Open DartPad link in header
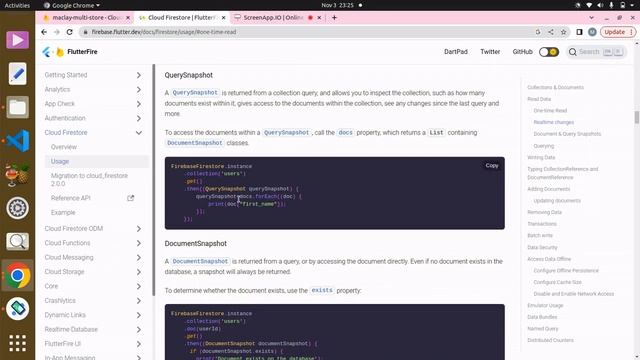Image resolution: width=640 pixels, height=360 pixels. (456, 52)
